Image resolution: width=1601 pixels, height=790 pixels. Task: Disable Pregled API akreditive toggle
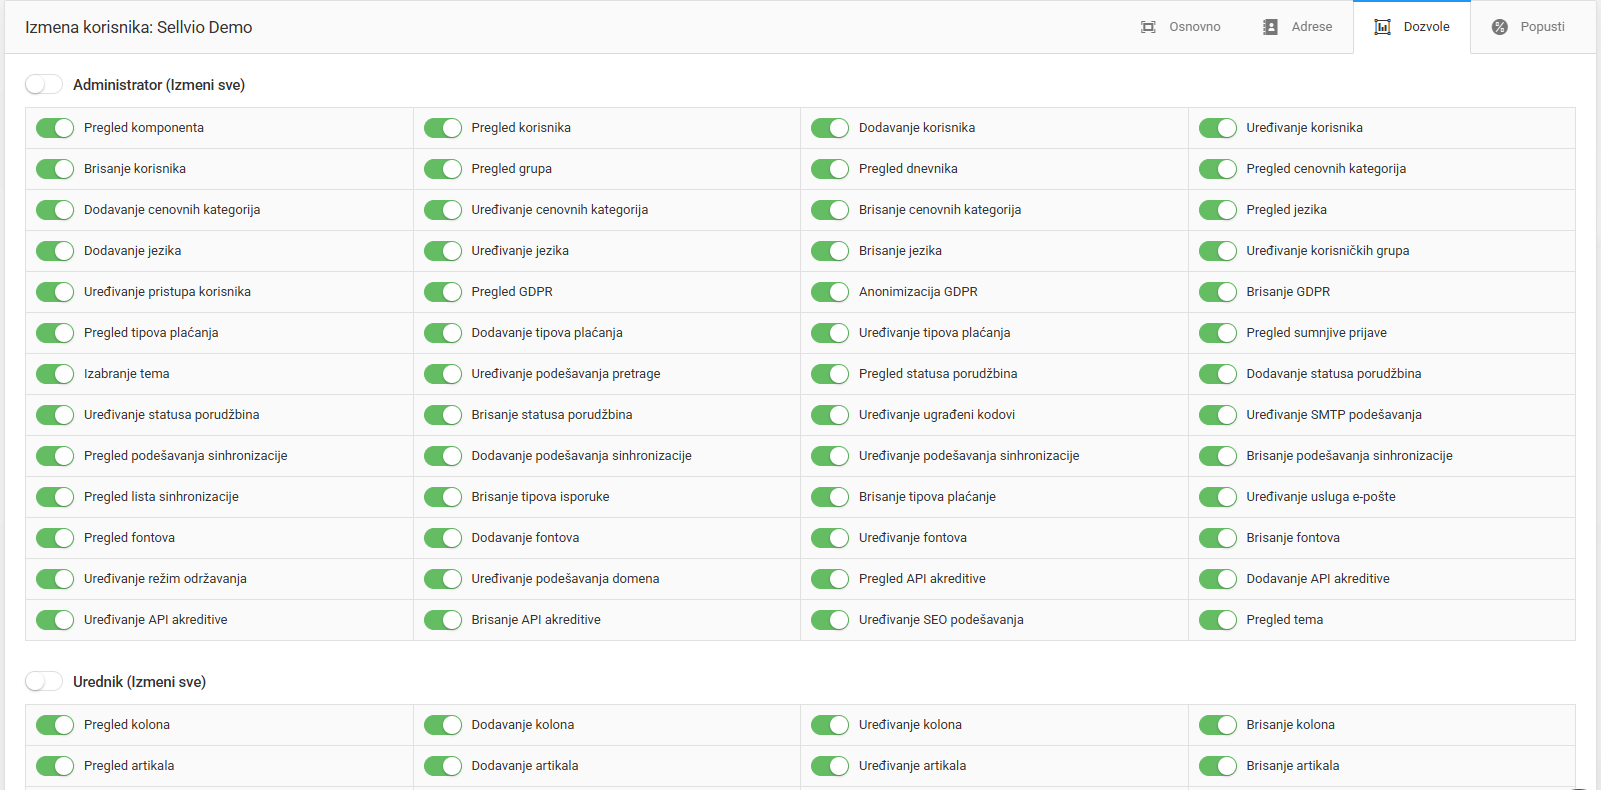click(830, 579)
